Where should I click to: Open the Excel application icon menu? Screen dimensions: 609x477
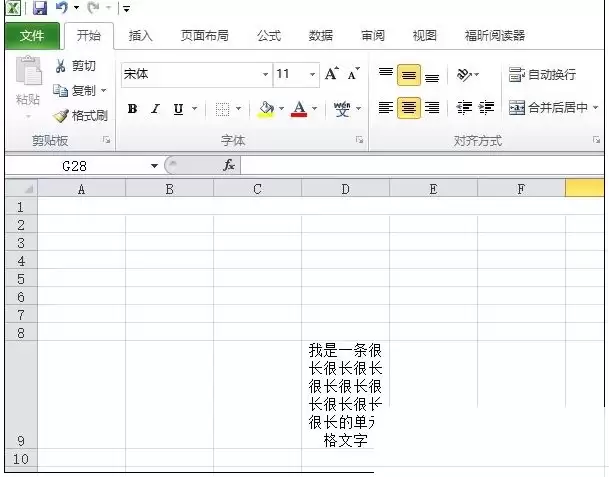click(13, 8)
